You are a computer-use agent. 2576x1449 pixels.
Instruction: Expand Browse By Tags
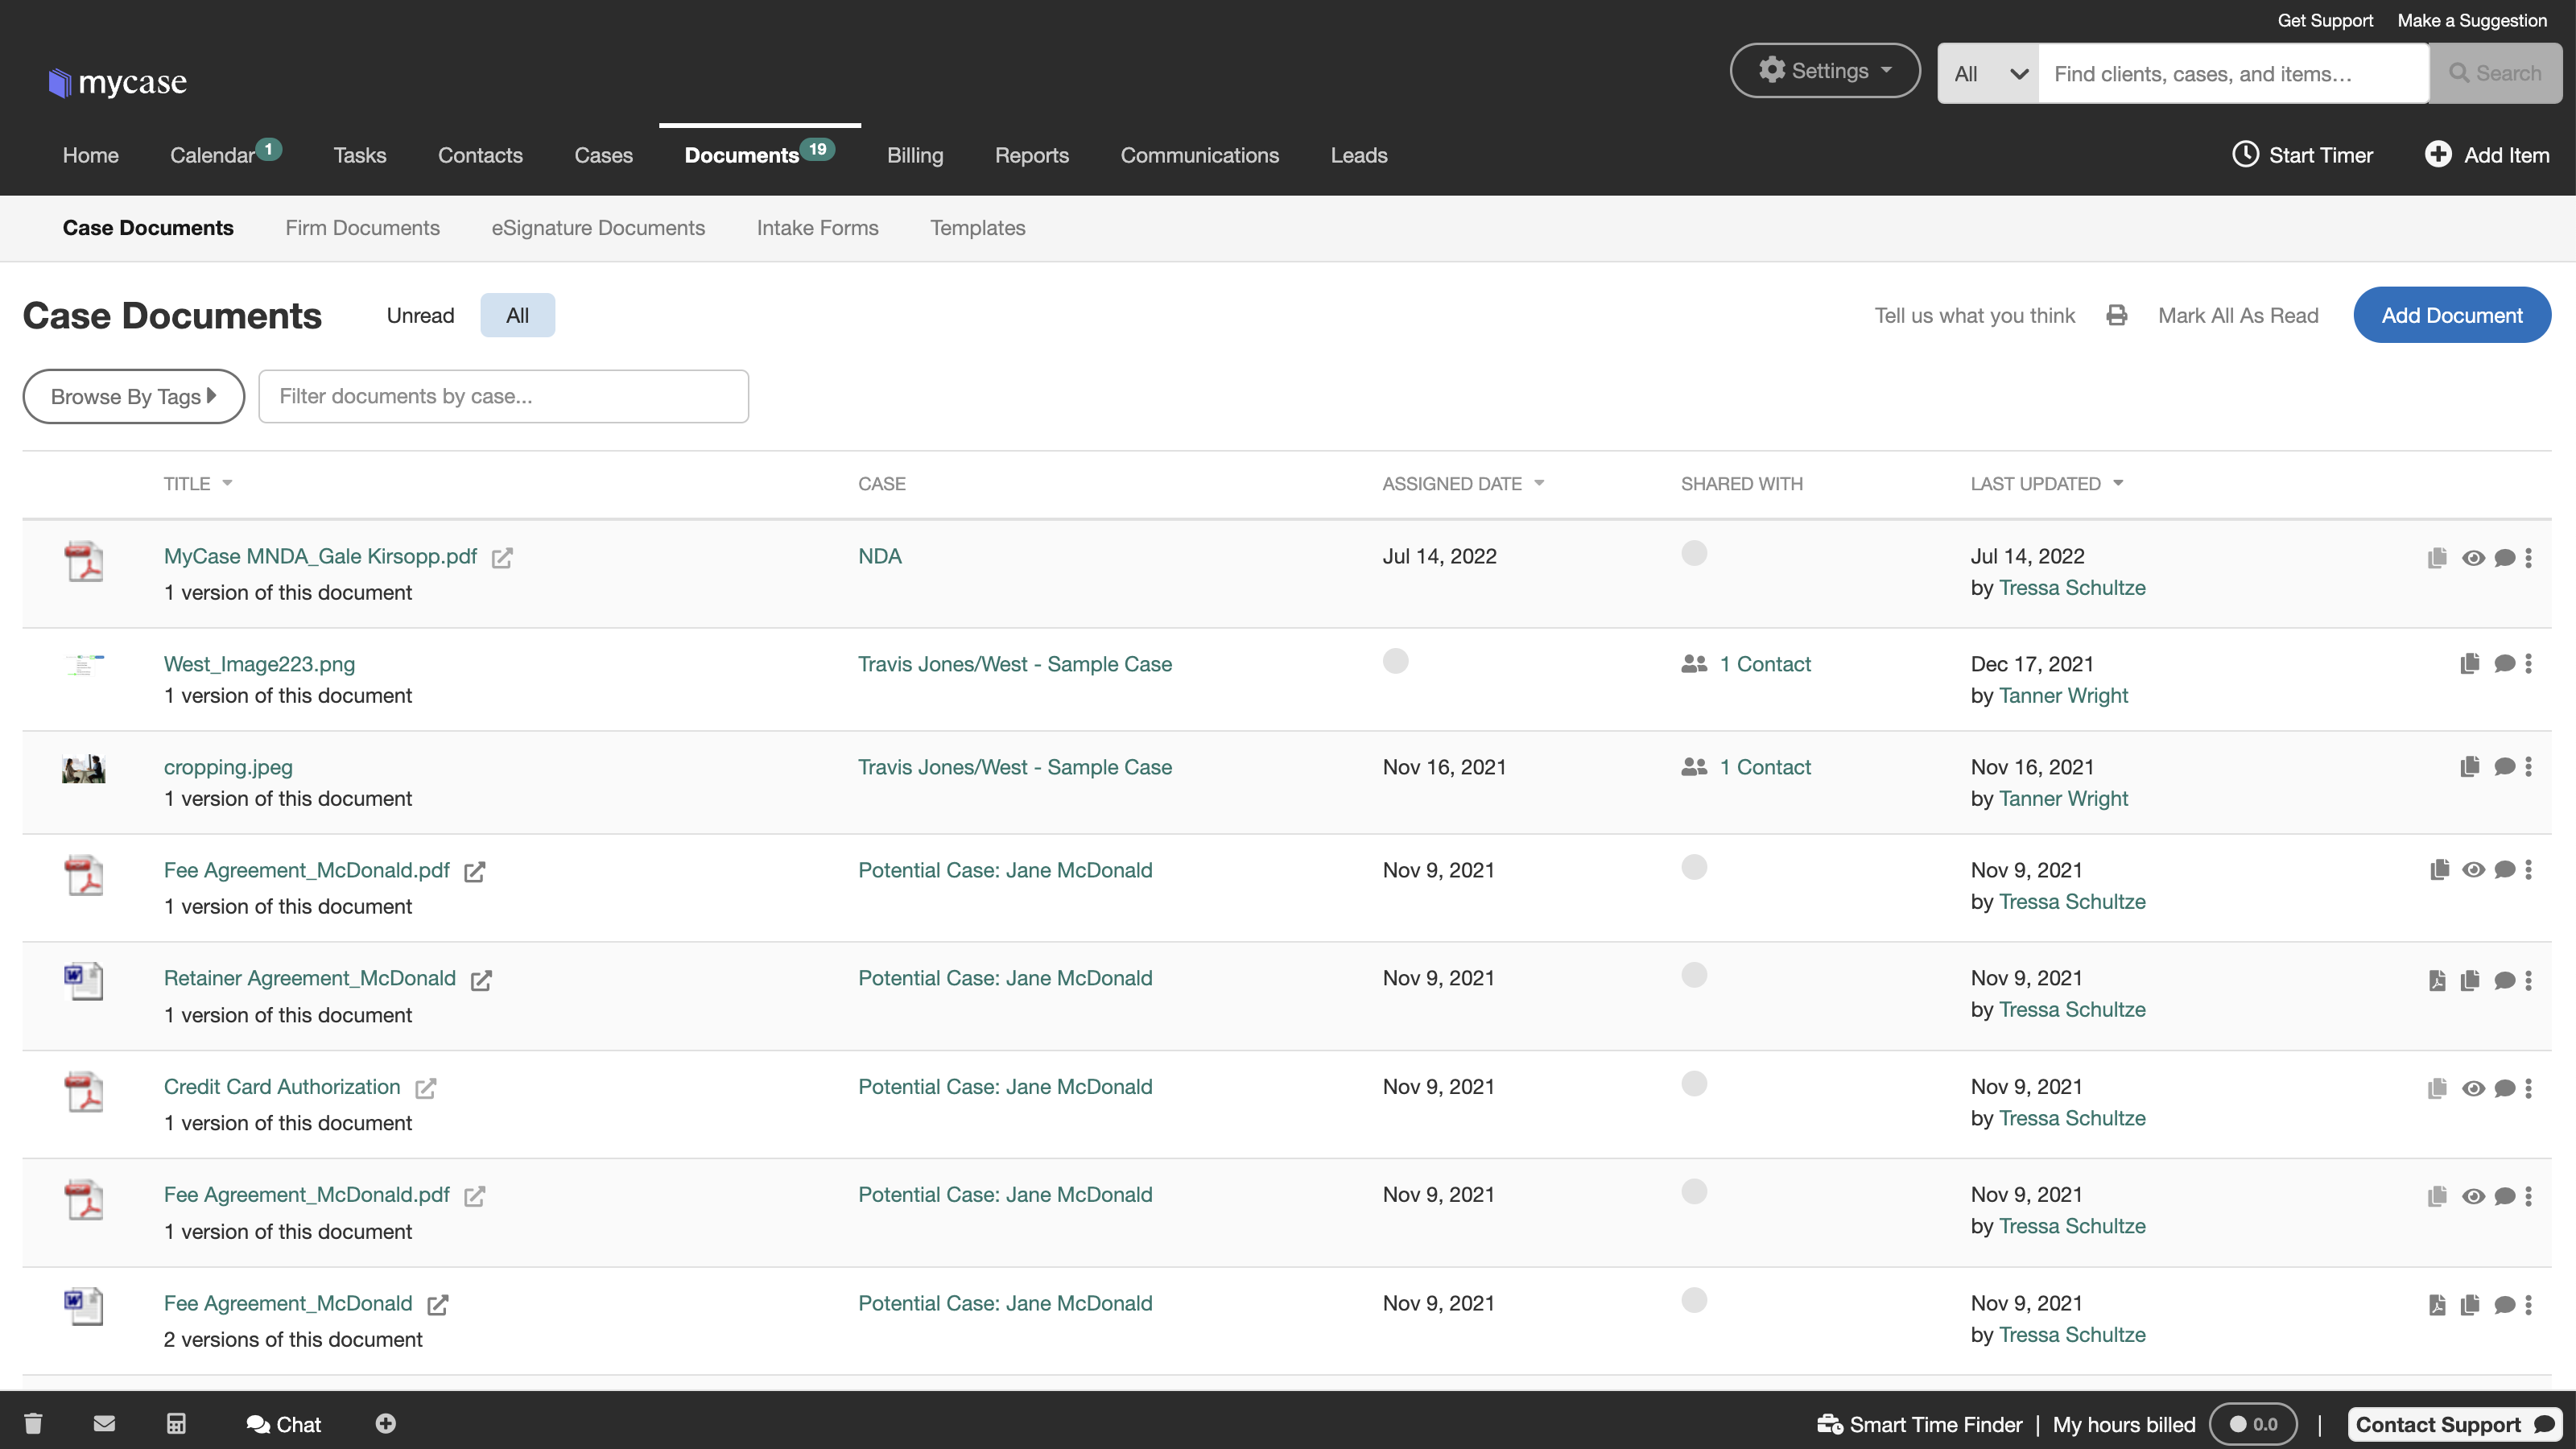pyautogui.click(x=133, y=397)
